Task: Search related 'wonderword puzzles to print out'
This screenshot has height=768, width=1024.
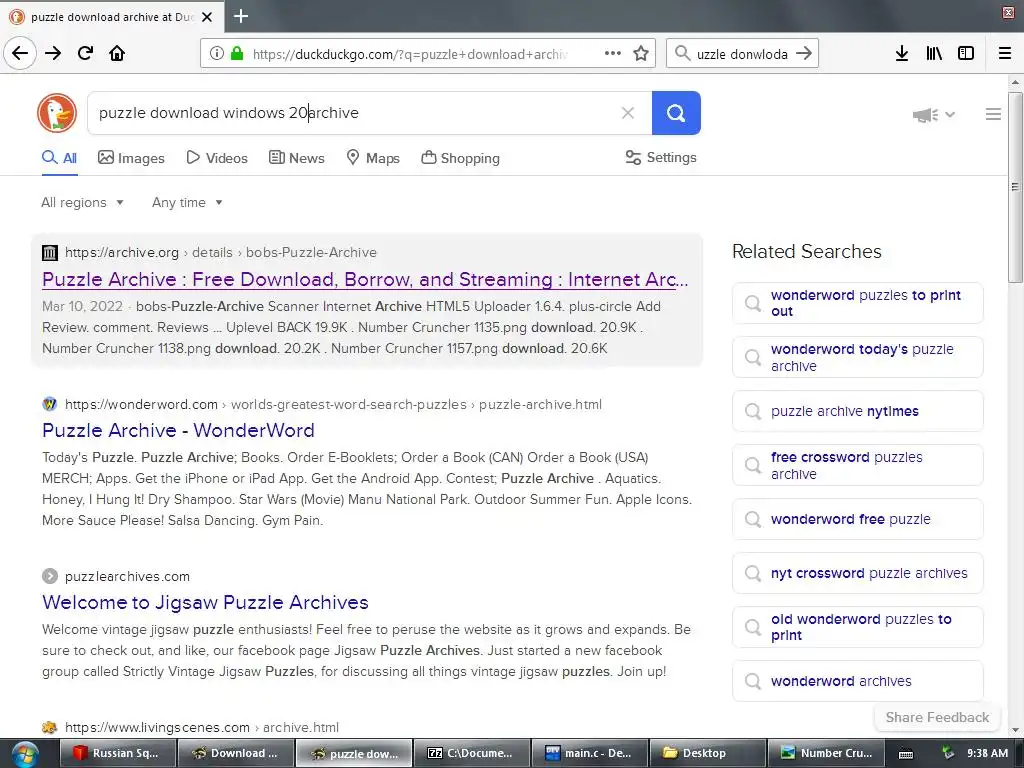Action: tap(857, 303)
